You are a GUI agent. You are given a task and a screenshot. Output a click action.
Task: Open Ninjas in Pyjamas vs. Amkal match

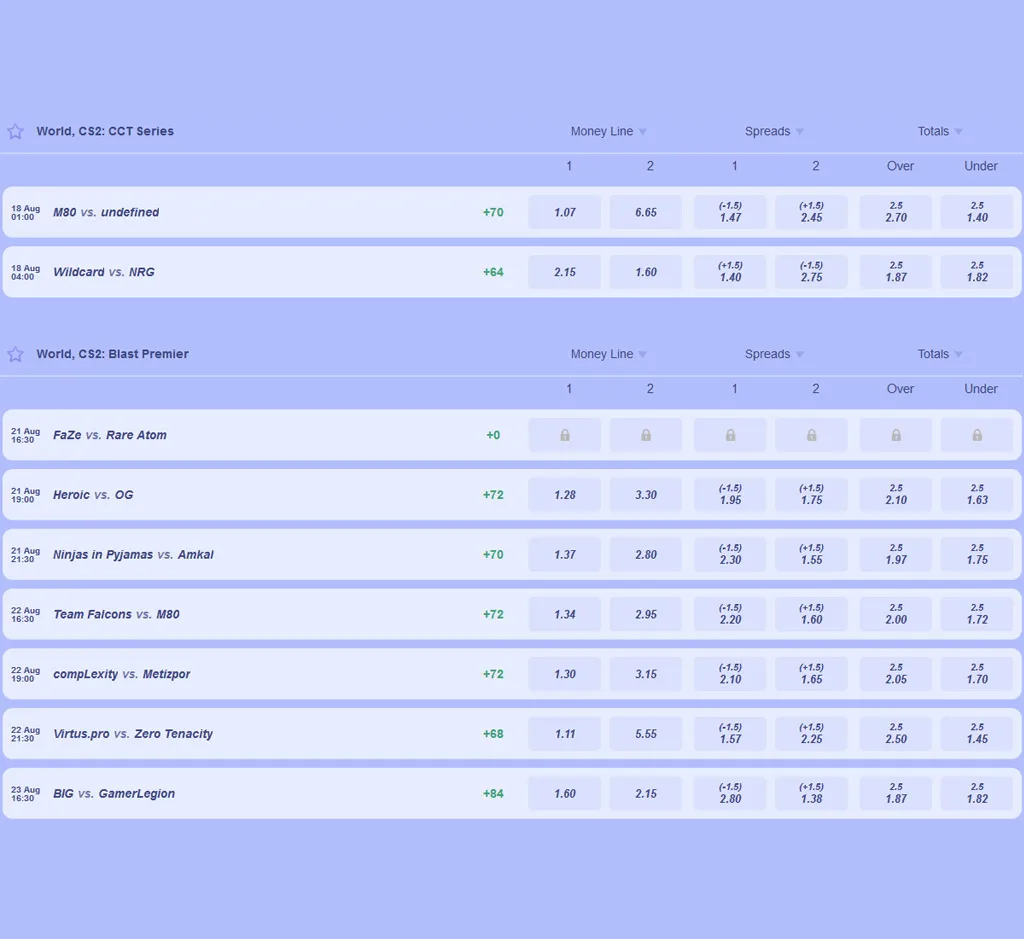pos(133,554)
